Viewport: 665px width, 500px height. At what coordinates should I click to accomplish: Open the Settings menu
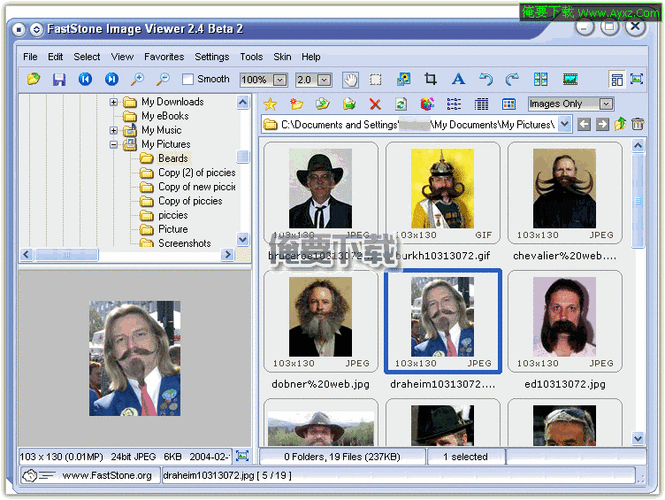tap(212, 57)
